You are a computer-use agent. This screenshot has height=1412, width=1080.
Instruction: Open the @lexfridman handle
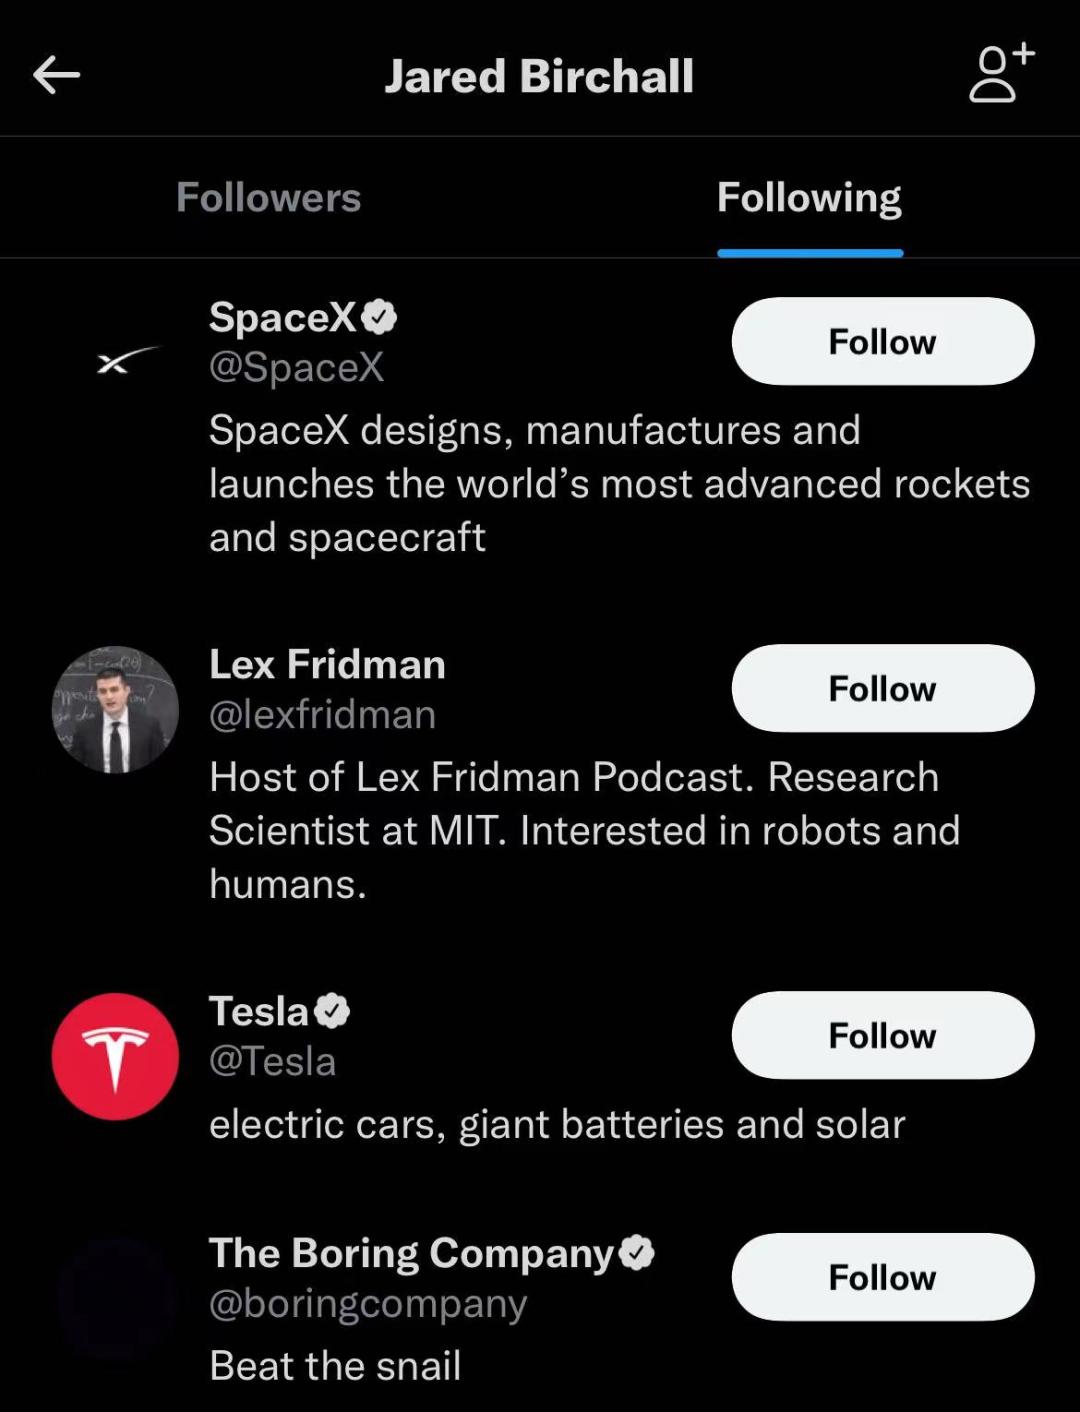point(322,714)
